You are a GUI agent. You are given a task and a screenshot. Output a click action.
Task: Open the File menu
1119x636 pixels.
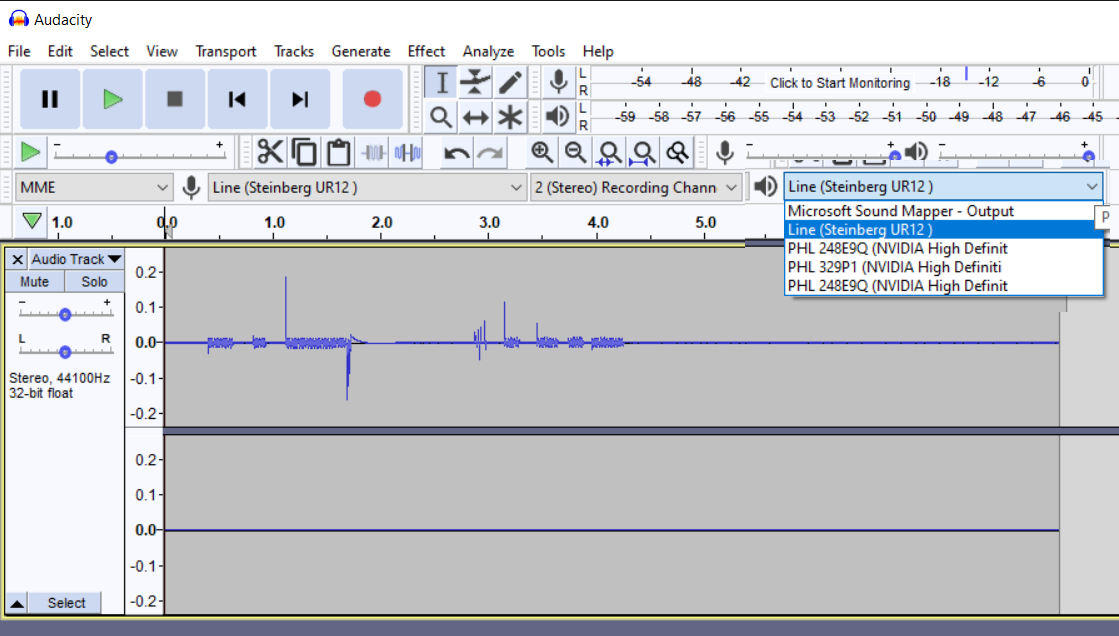[19, 51]
